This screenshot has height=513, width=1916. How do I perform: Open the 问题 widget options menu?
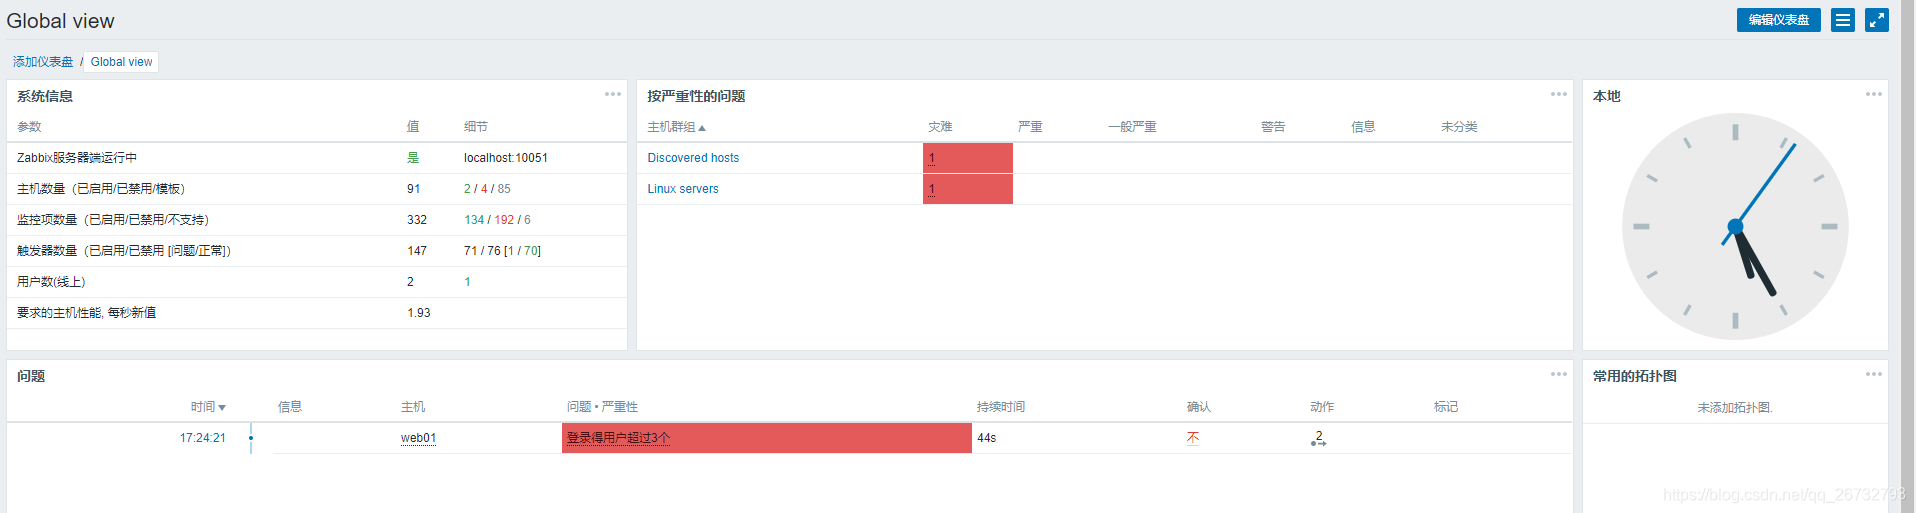coord(1559,374)
